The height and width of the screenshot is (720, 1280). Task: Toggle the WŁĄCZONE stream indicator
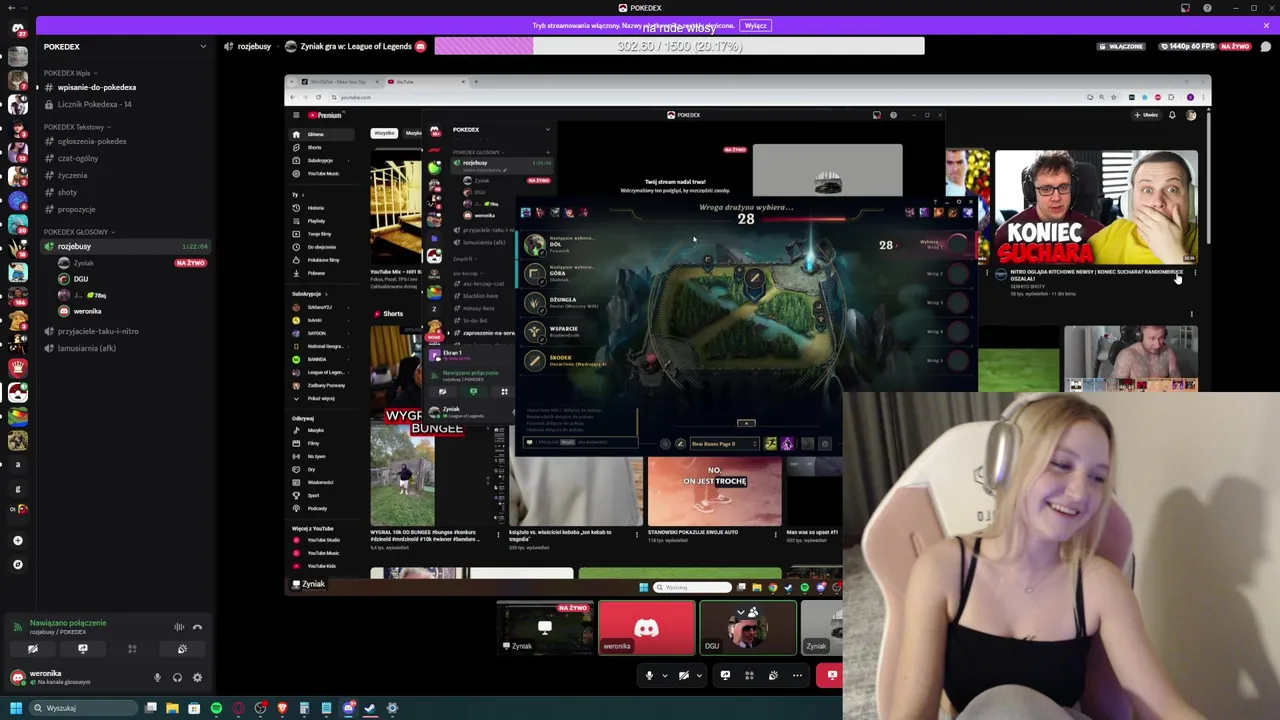1121,46
